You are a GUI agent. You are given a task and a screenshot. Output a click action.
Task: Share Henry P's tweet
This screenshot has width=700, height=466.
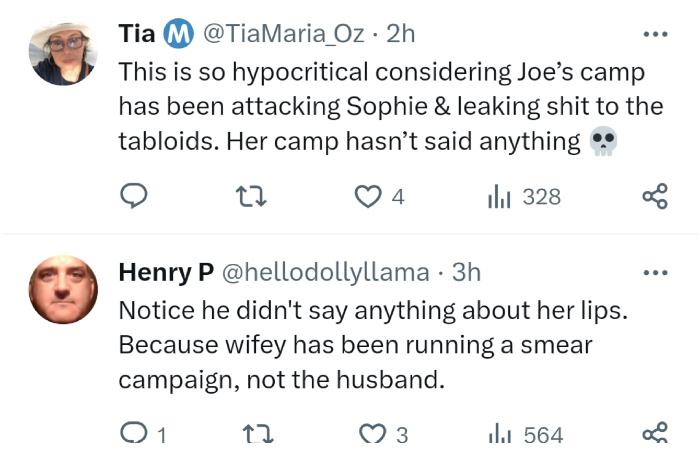(x=654, y=434)
